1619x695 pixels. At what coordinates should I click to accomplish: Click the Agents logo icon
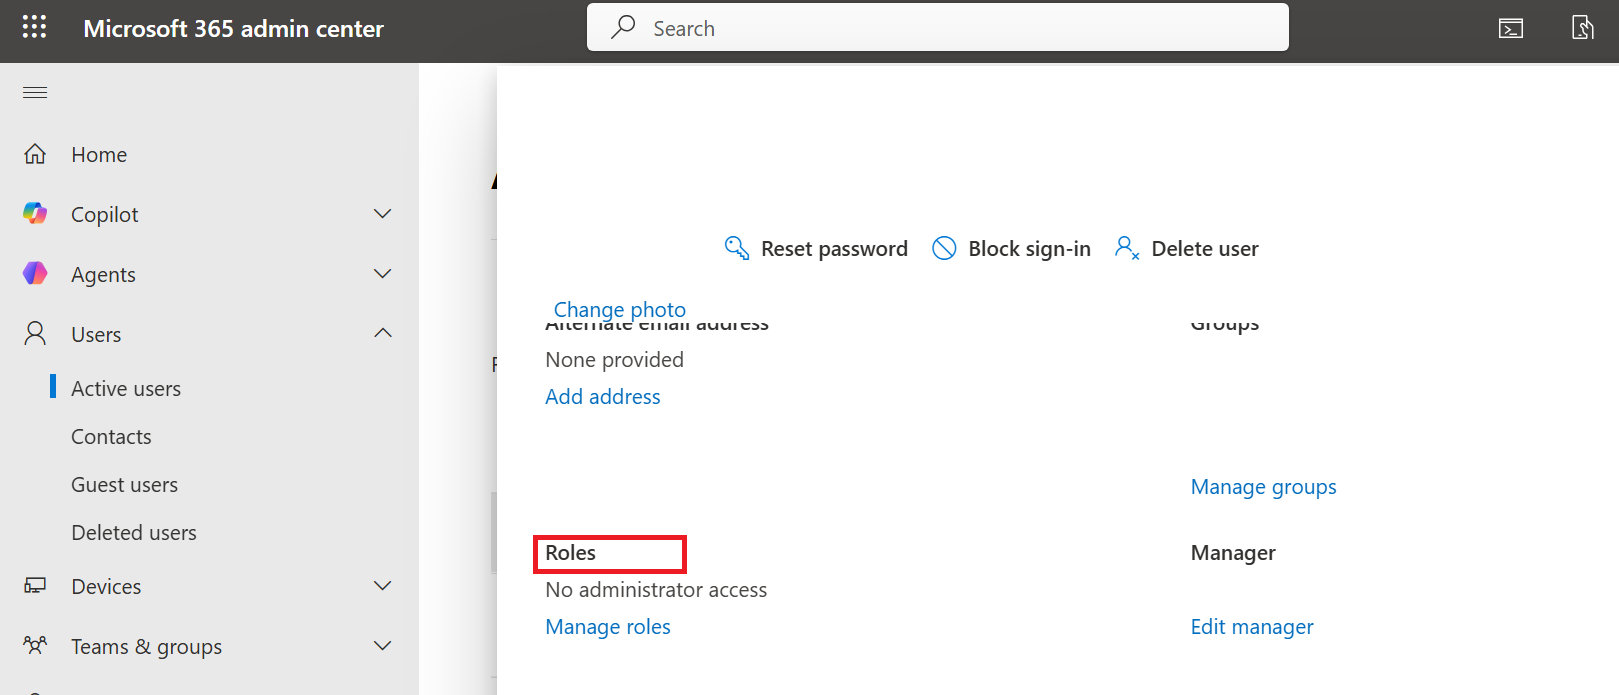[x=35, y=274]
